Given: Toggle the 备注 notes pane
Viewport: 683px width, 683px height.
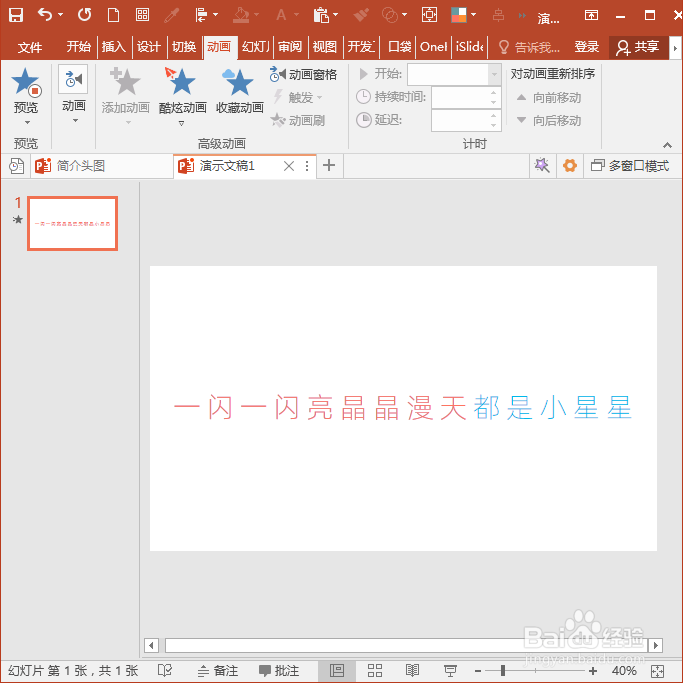Looking at the screenshot, I should (x=218, y=670).
